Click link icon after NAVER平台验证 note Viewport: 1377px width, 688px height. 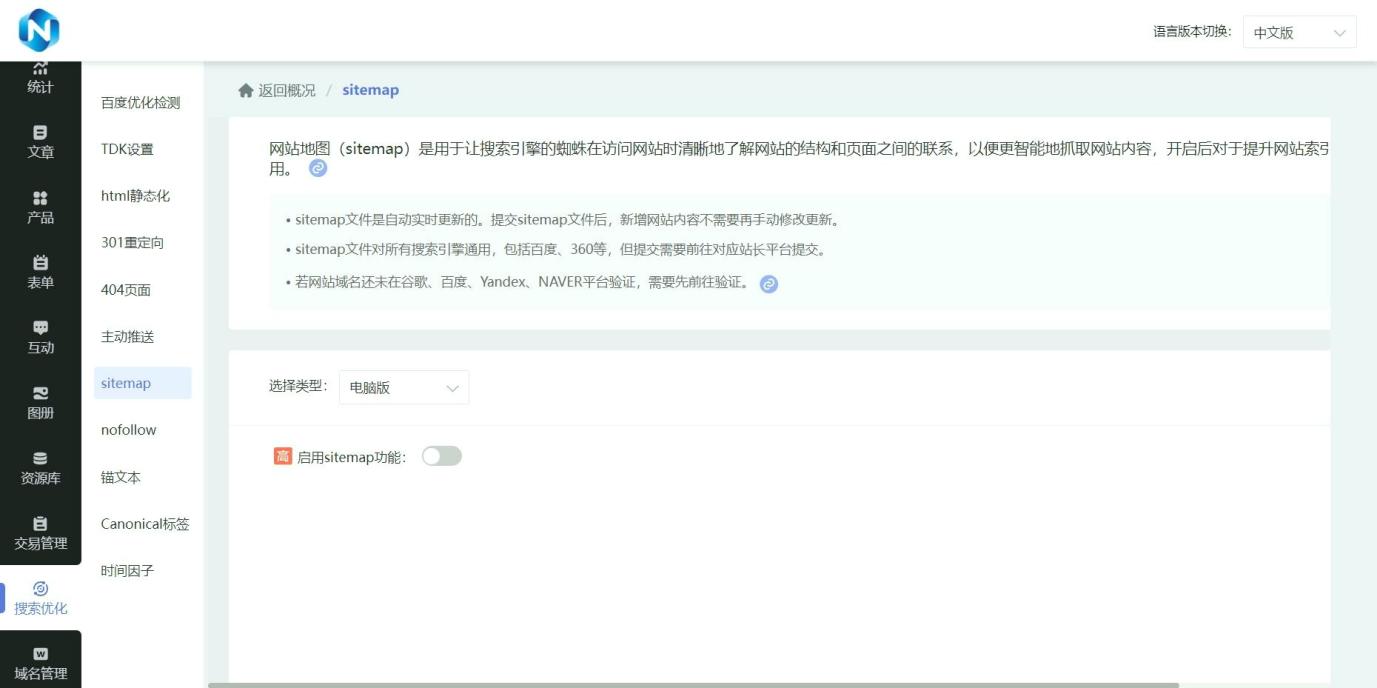(769, 284)
